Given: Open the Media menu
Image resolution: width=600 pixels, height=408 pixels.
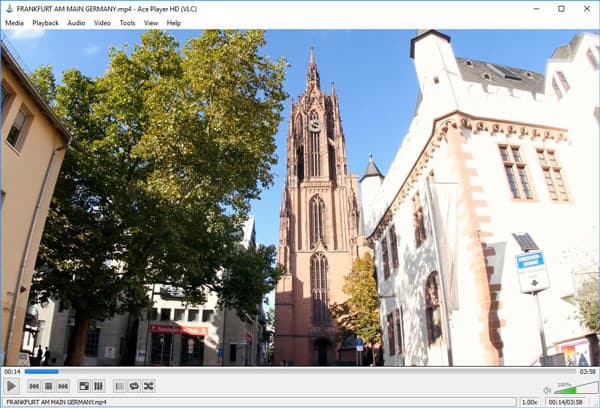Looking at the screenshot, I should (x=14, y=22).
